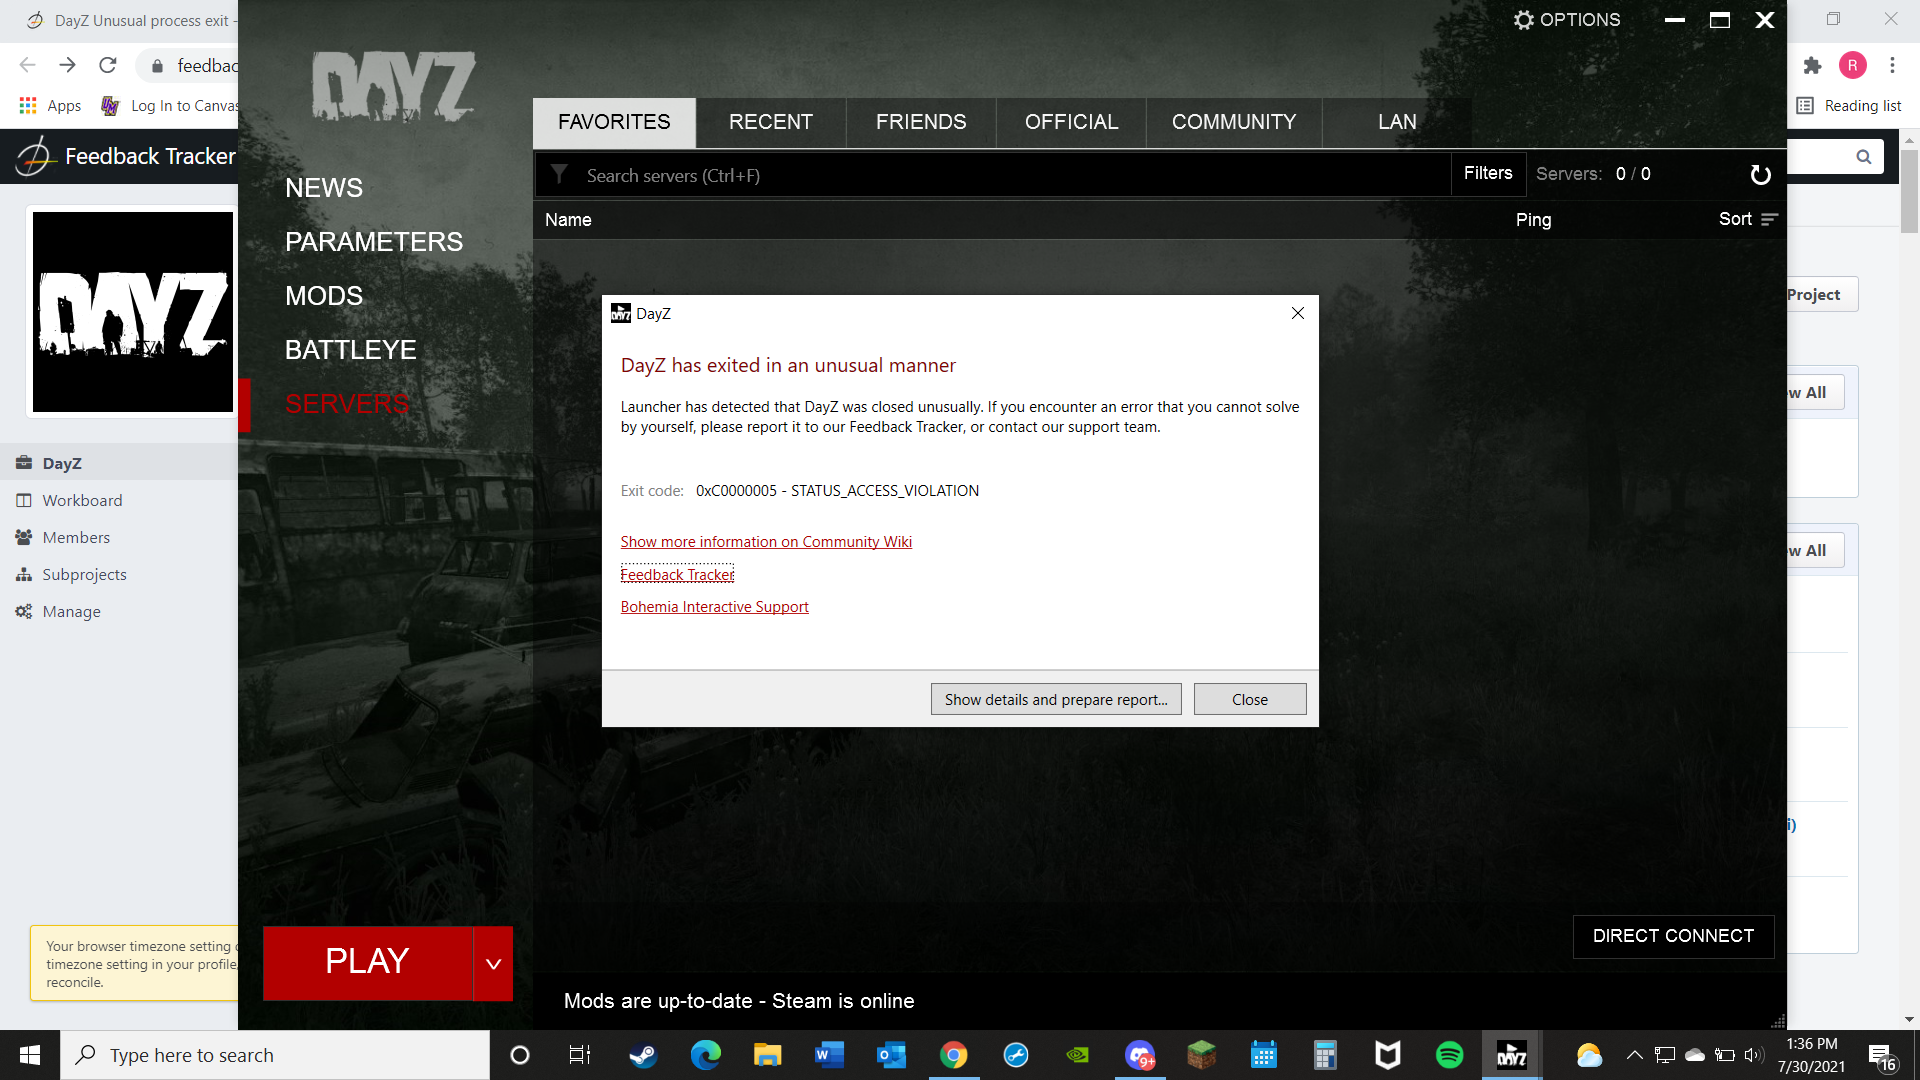Viewport: 1920px width, 1080px height.
Task: Open Windows Start menu
Action: point(30,1055)
